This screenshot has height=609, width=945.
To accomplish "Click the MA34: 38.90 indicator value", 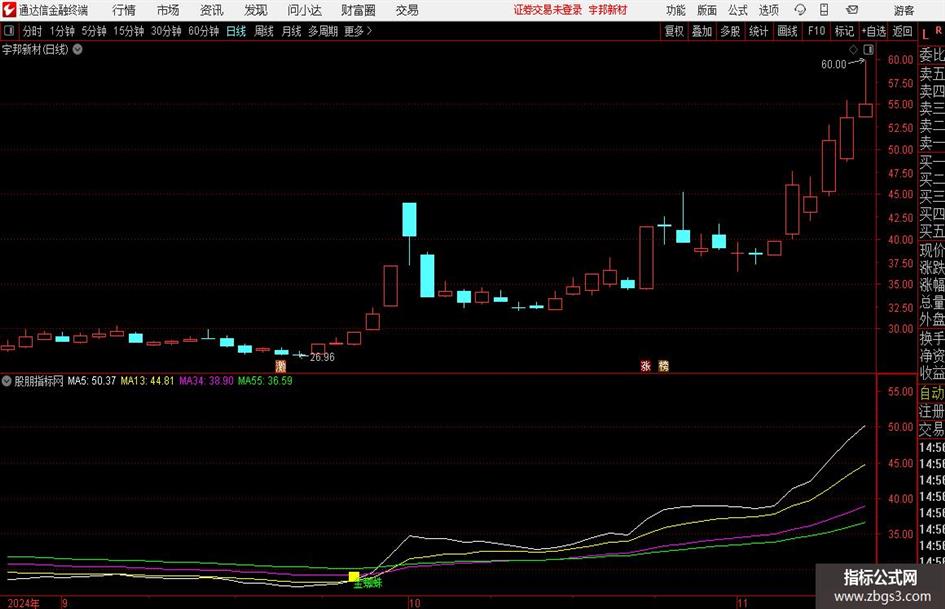I will click(x=206, y=380).
